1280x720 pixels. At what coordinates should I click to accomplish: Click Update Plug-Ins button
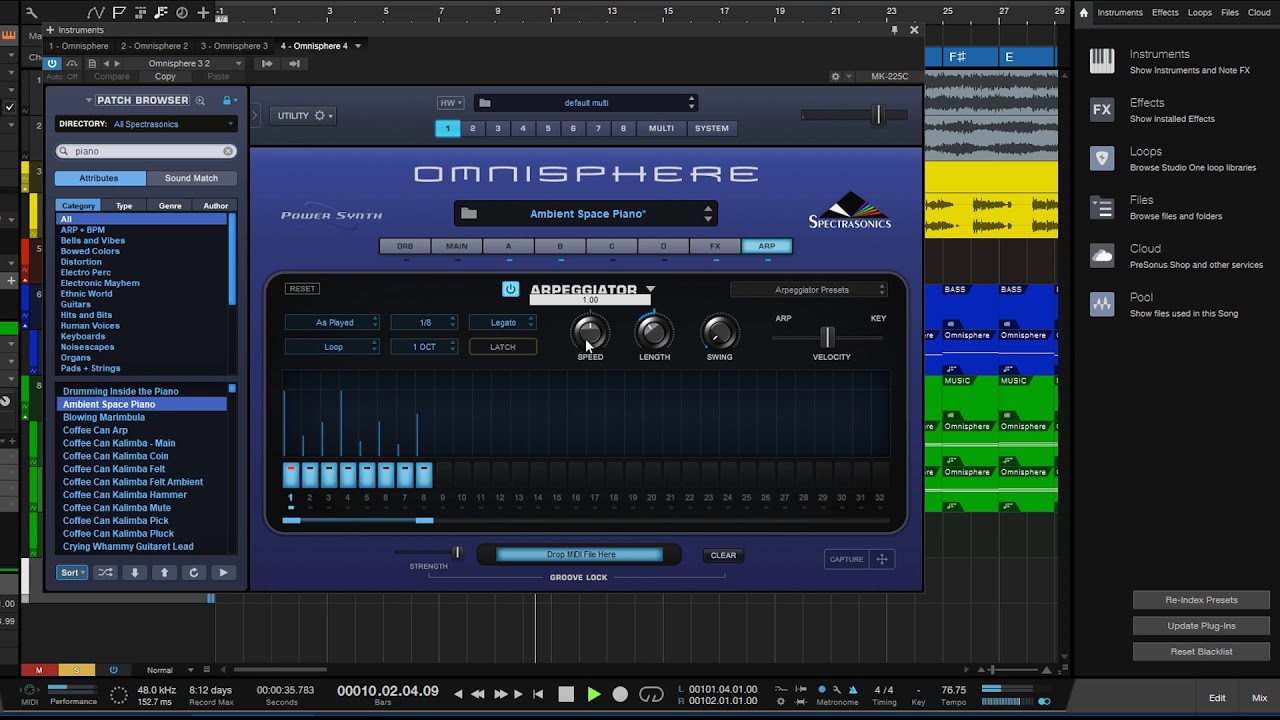[1201, 626]
